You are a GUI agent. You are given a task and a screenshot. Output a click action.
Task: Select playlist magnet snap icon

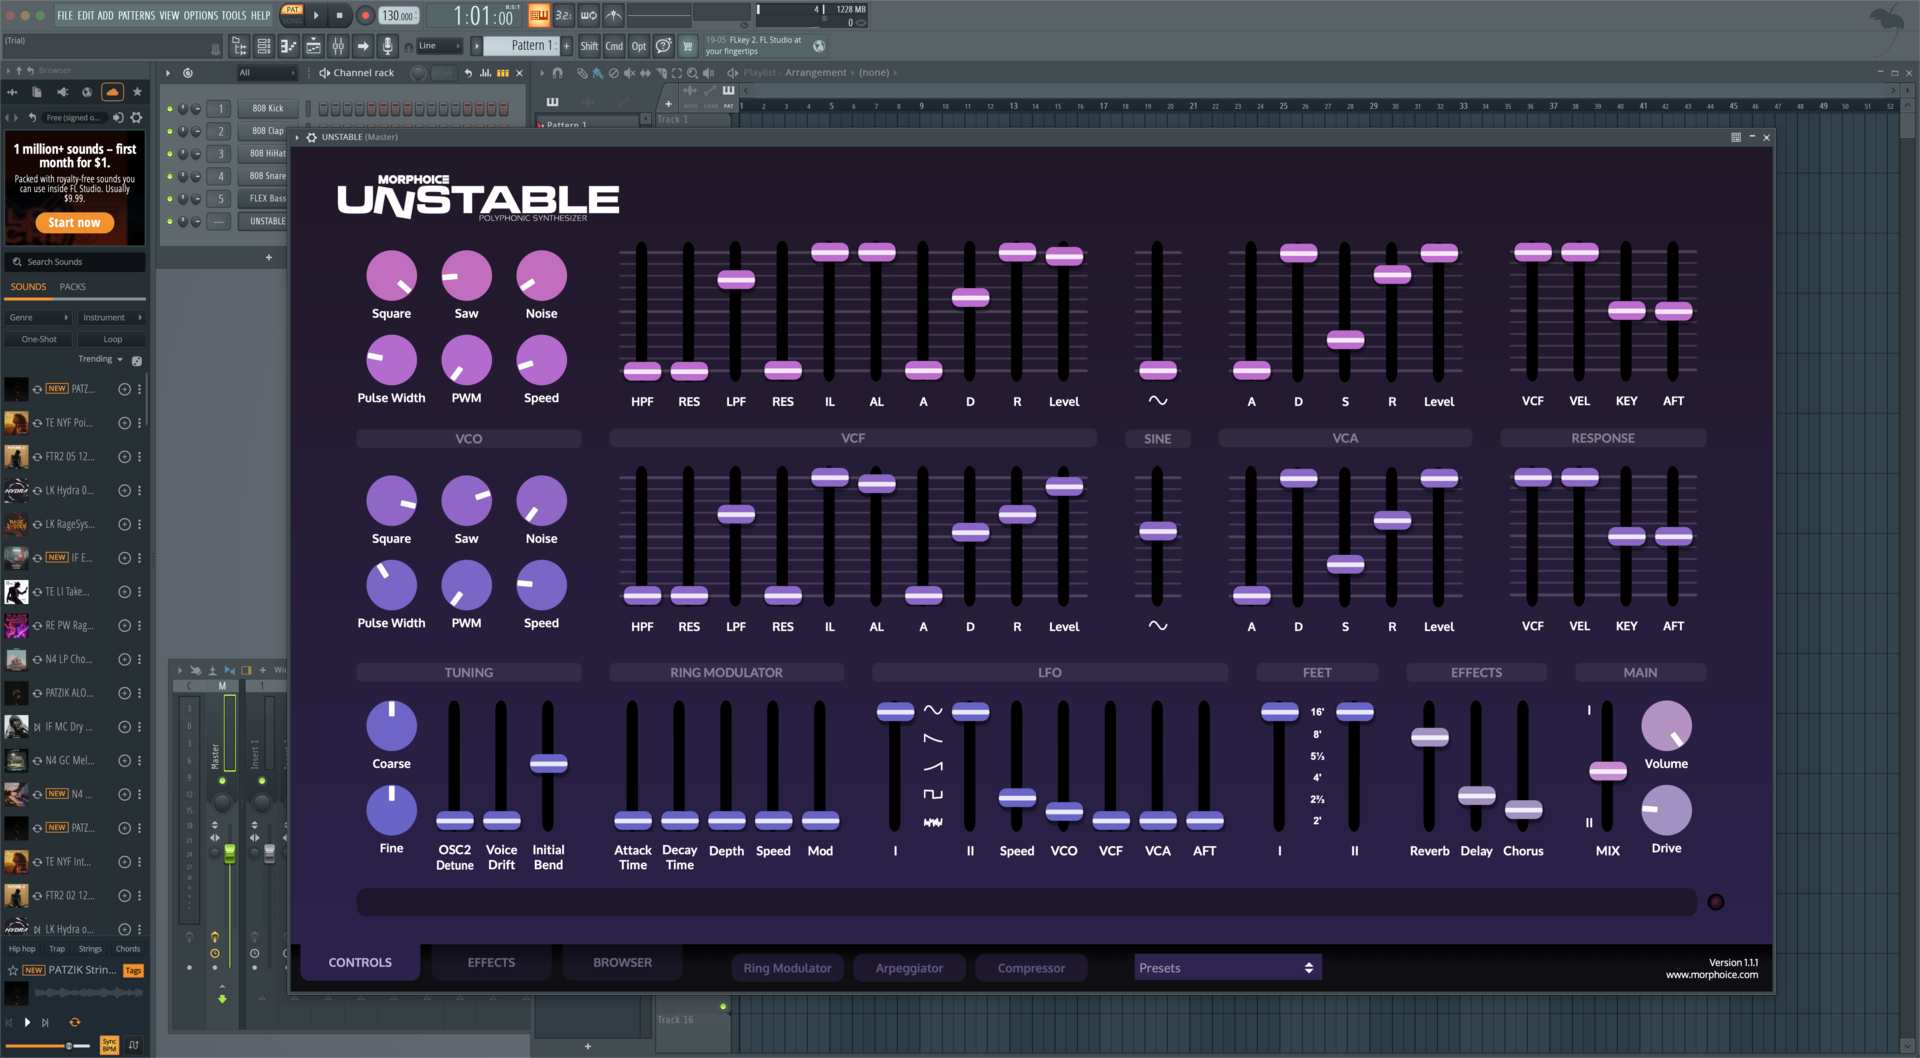coord(558,73)
